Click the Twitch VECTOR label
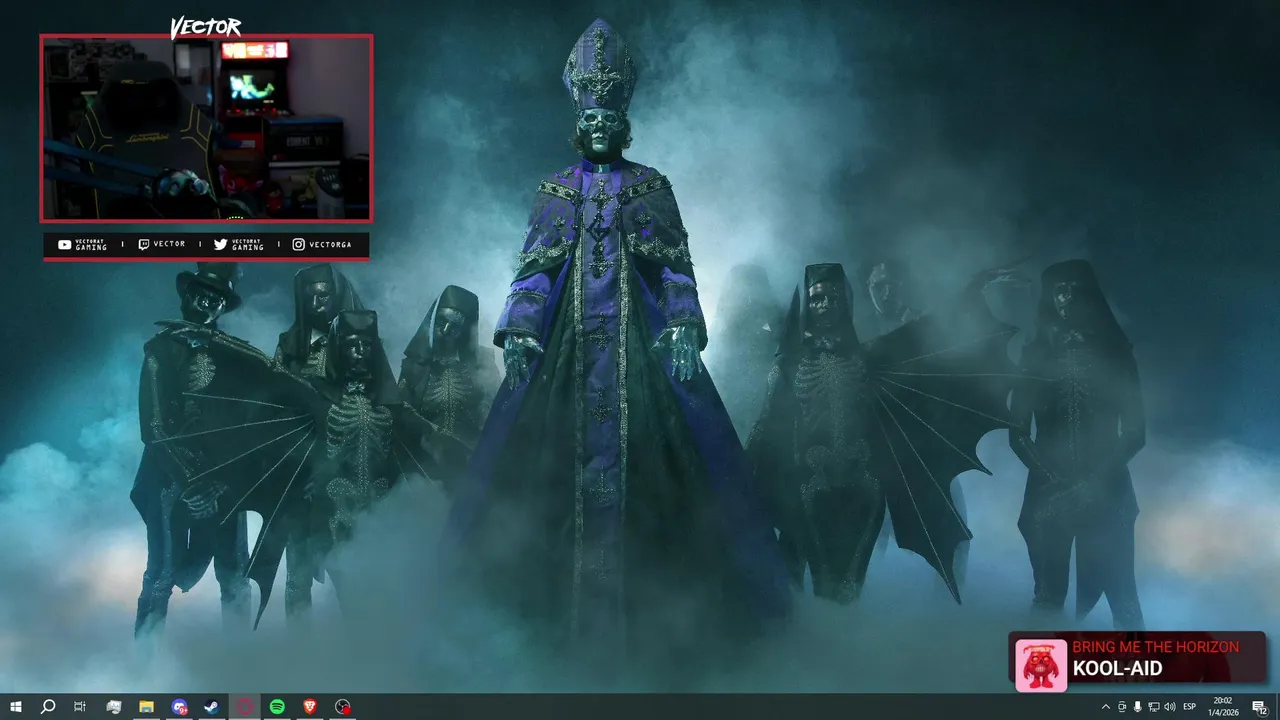Screen dimensions: 1280x720 point(161,244)
